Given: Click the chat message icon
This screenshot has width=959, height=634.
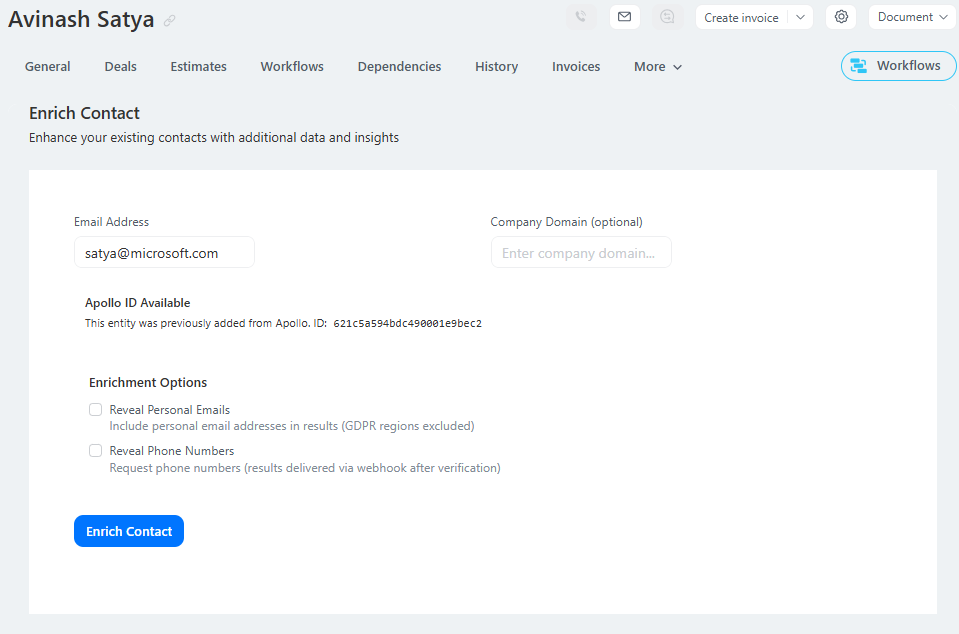Looking at the screenshot, I should pyautogui.click(x=668, y=17).
